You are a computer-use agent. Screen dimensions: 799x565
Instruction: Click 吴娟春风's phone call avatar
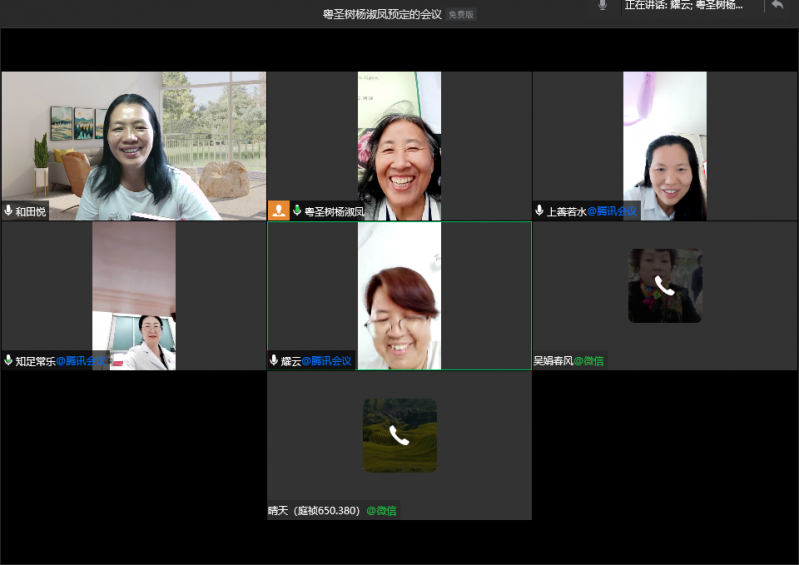pos(665,286)
